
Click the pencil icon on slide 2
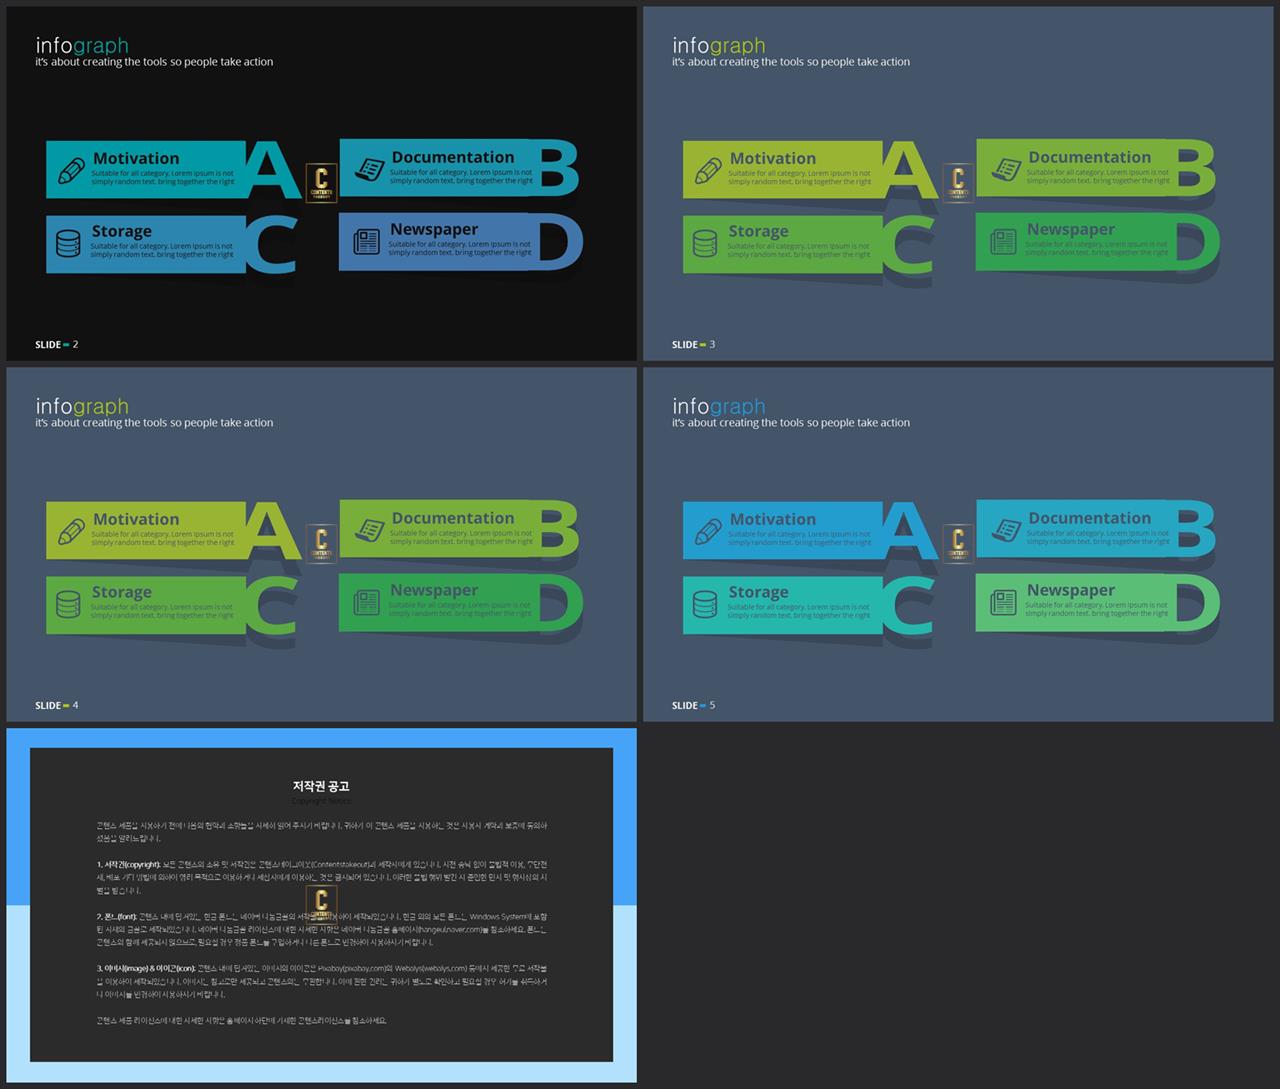coord(71,171)
